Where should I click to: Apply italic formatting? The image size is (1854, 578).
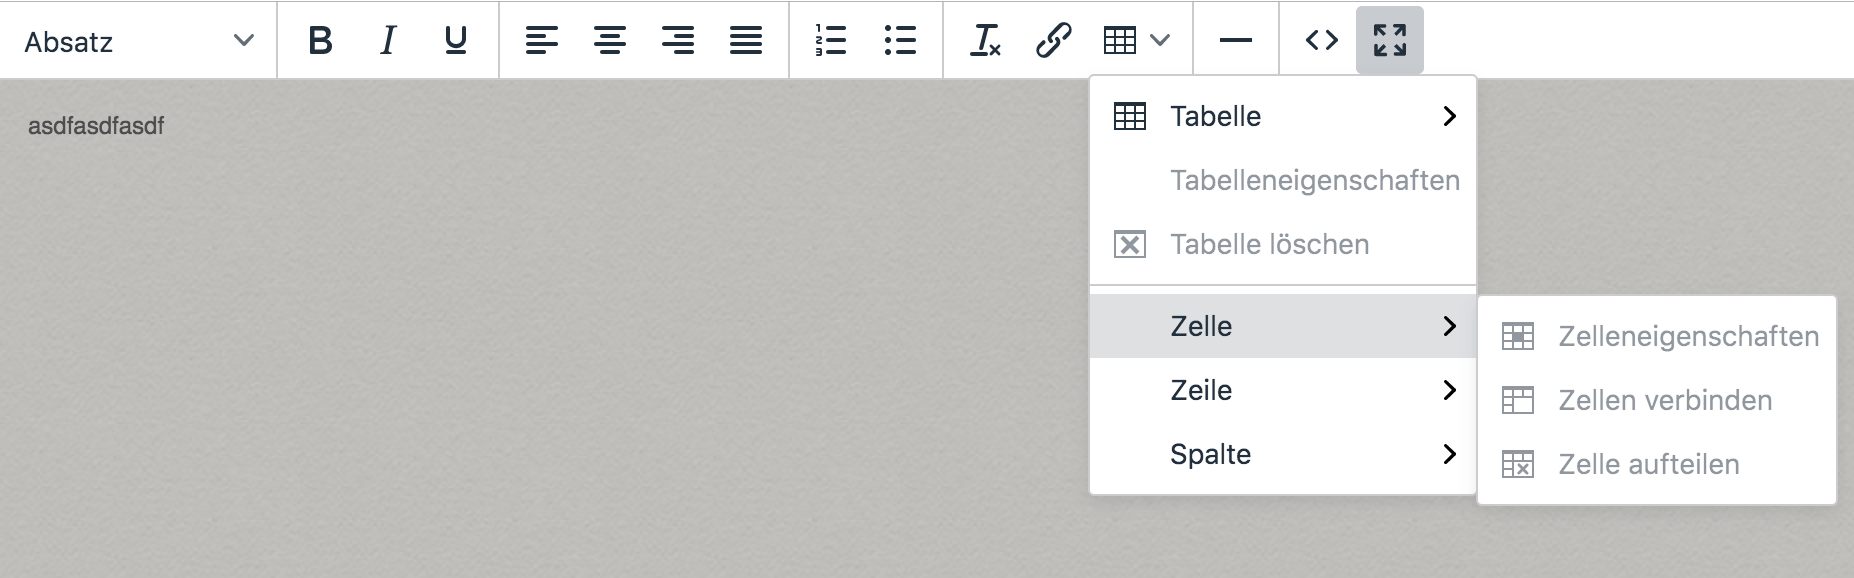tap(388, 41)
